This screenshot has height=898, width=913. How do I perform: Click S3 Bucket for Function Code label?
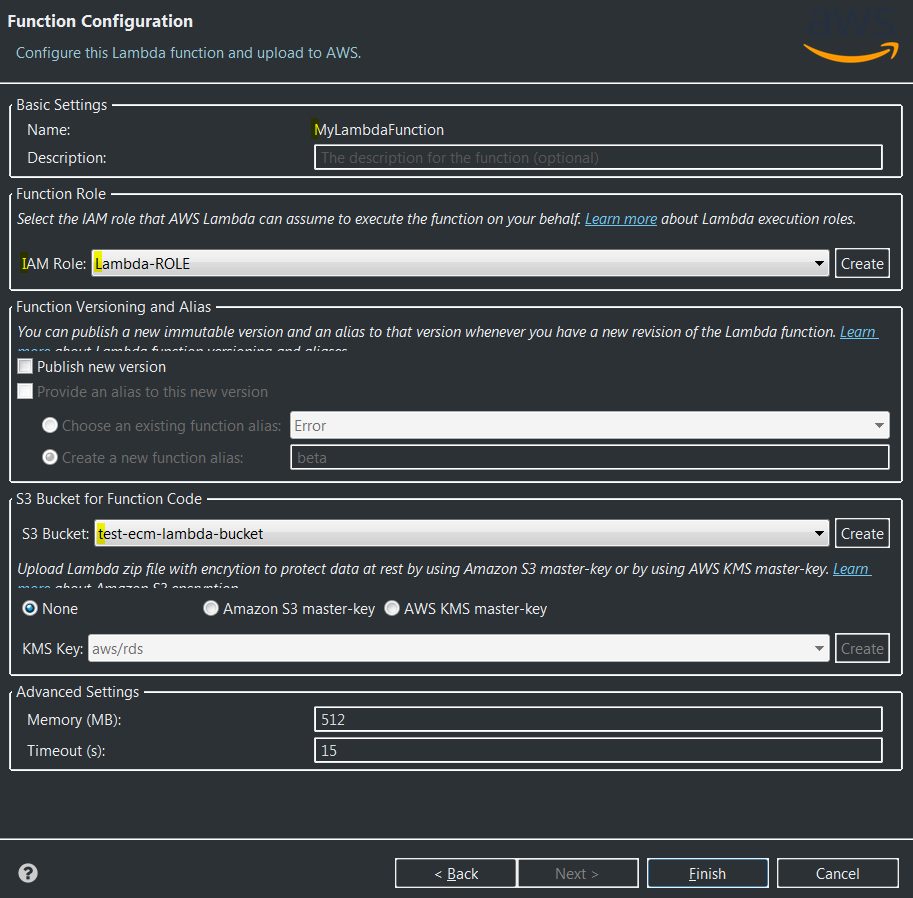(x=109, y=499)
